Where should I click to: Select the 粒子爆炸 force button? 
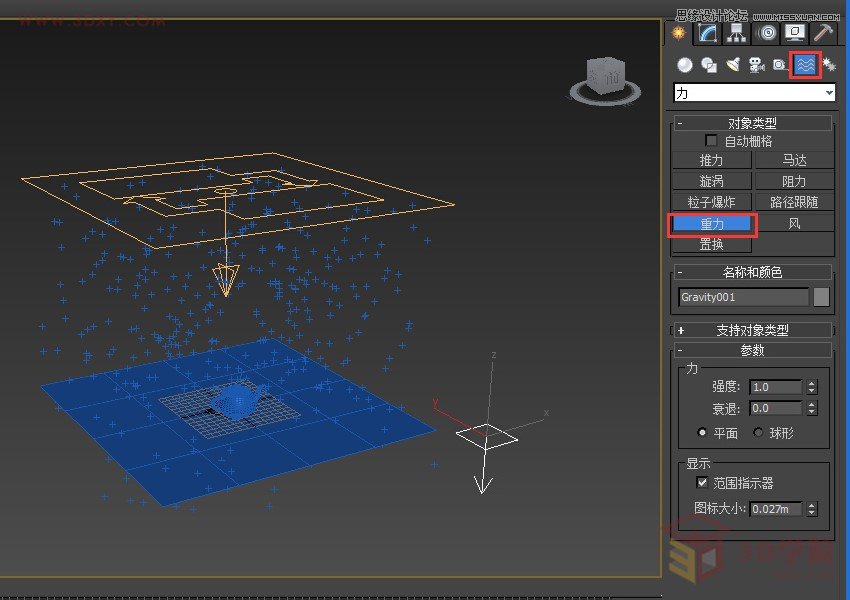tap(711, 201)
